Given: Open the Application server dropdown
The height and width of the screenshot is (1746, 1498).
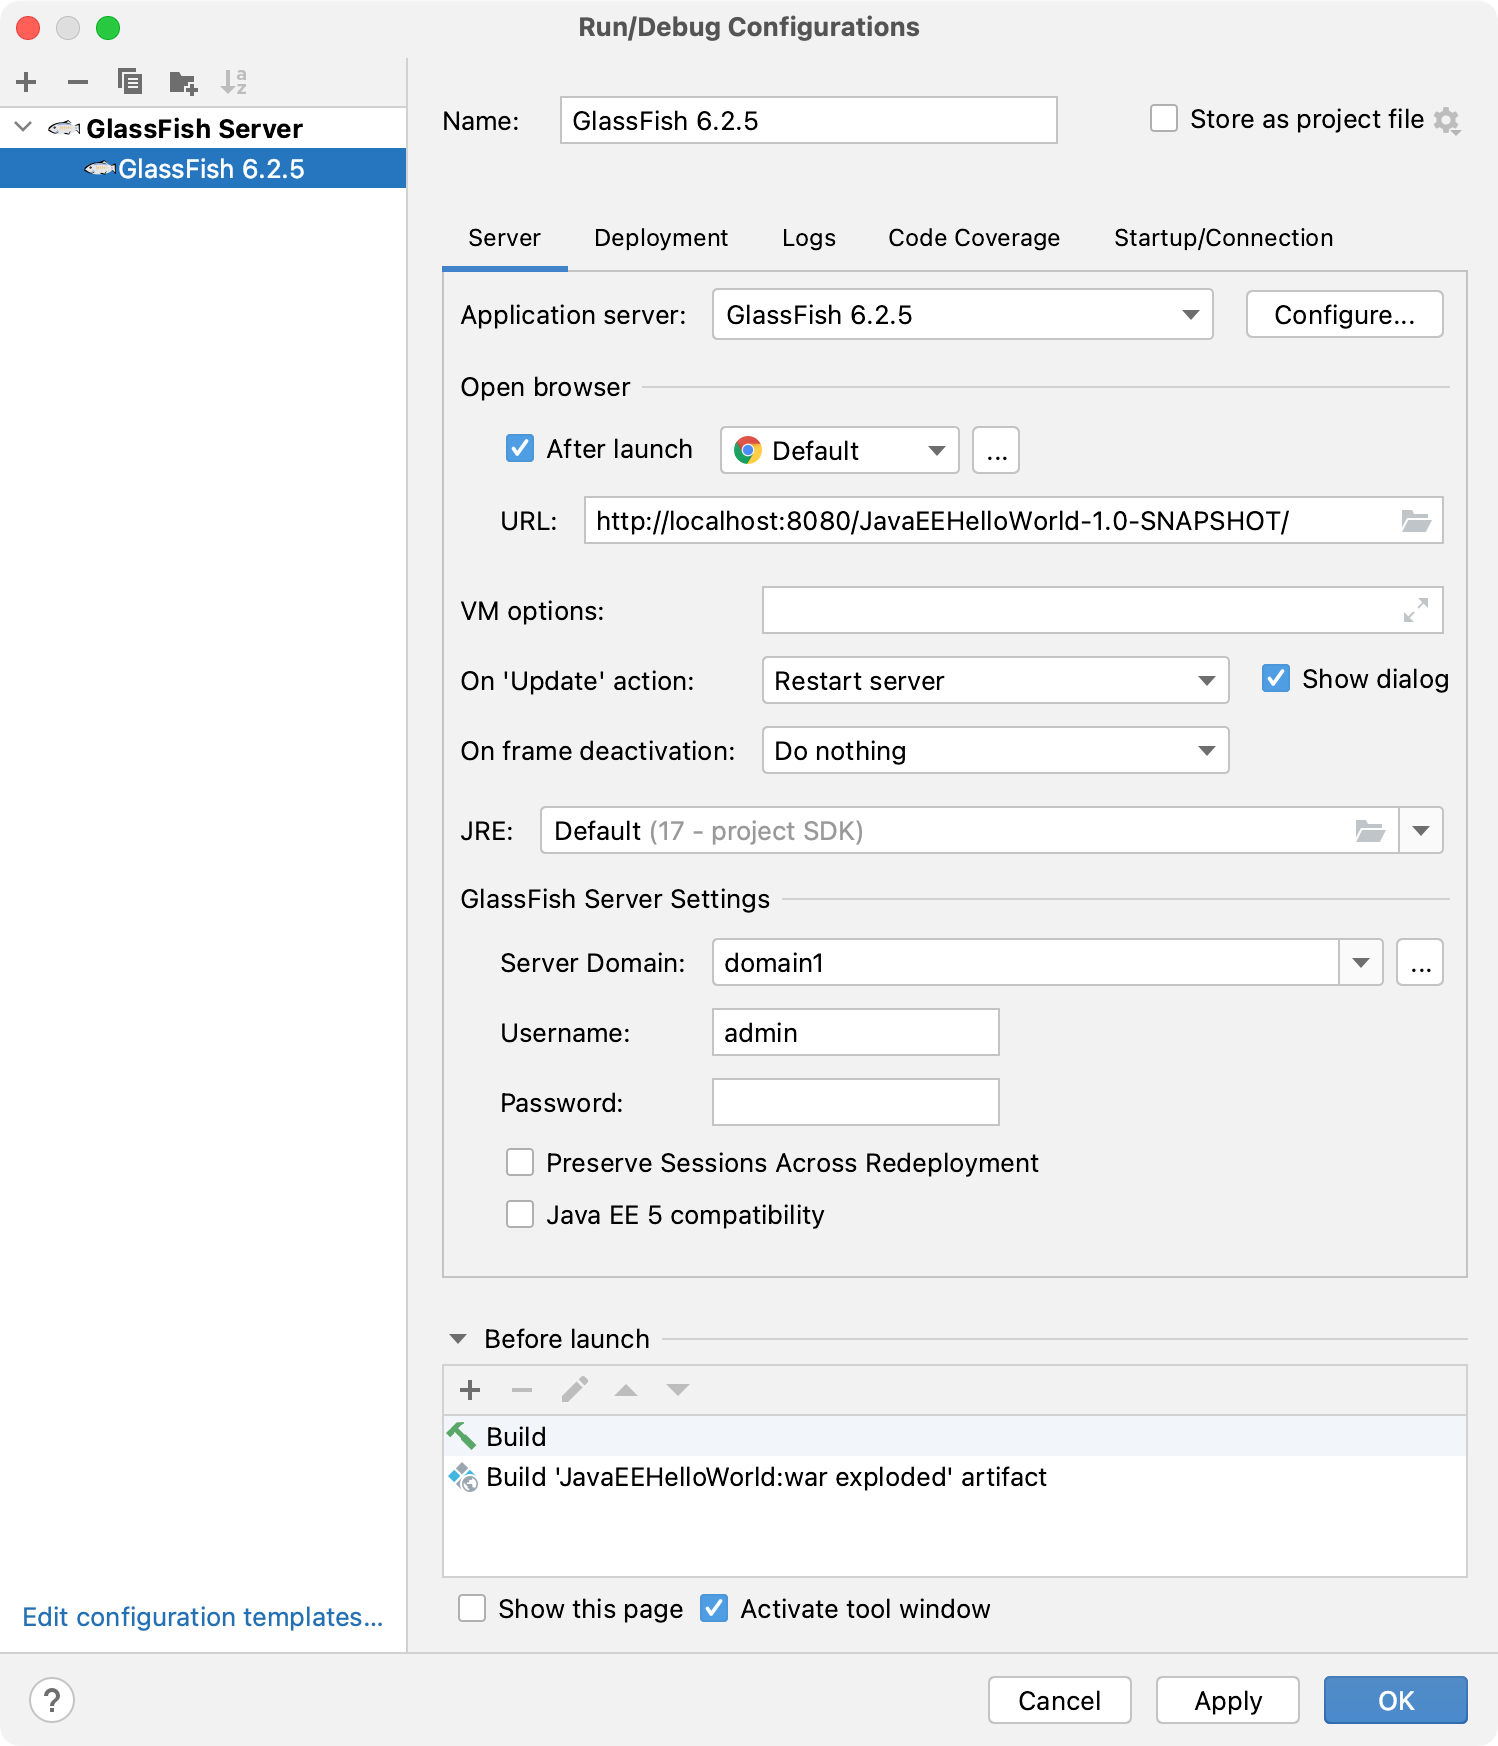Looking at the screenshot, I should (x=962, y=315).
